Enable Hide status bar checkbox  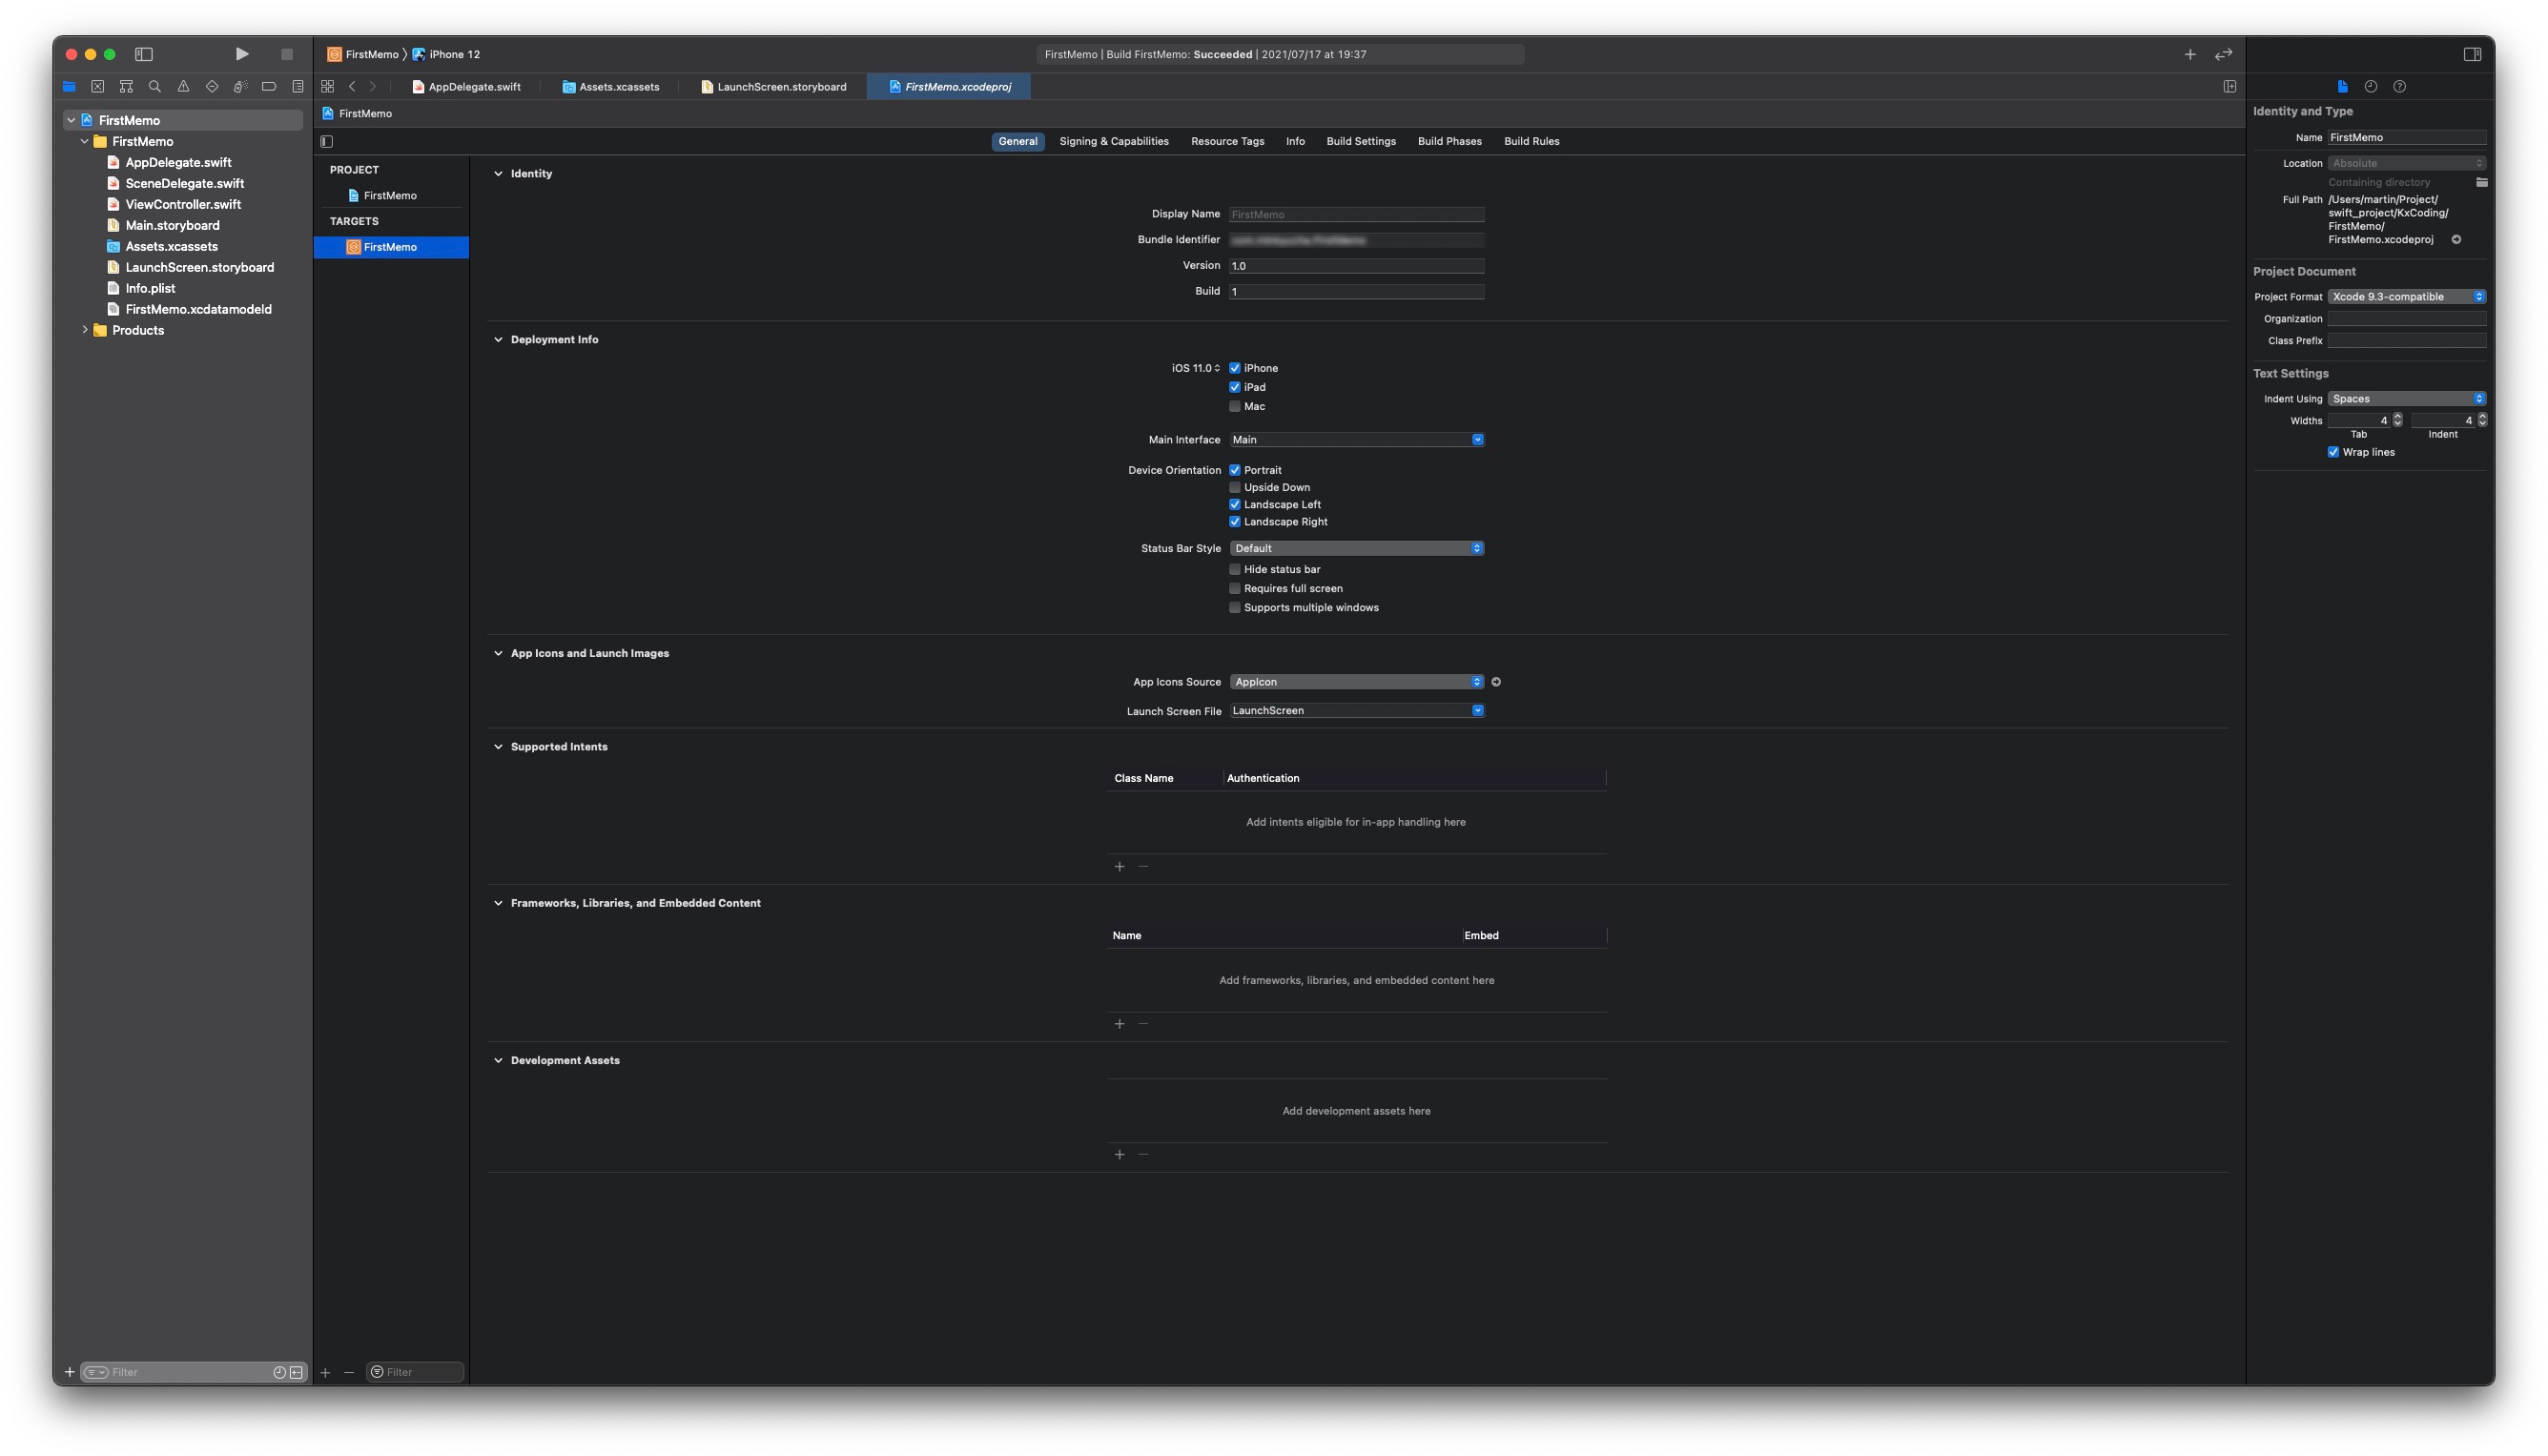point(1235,570)
